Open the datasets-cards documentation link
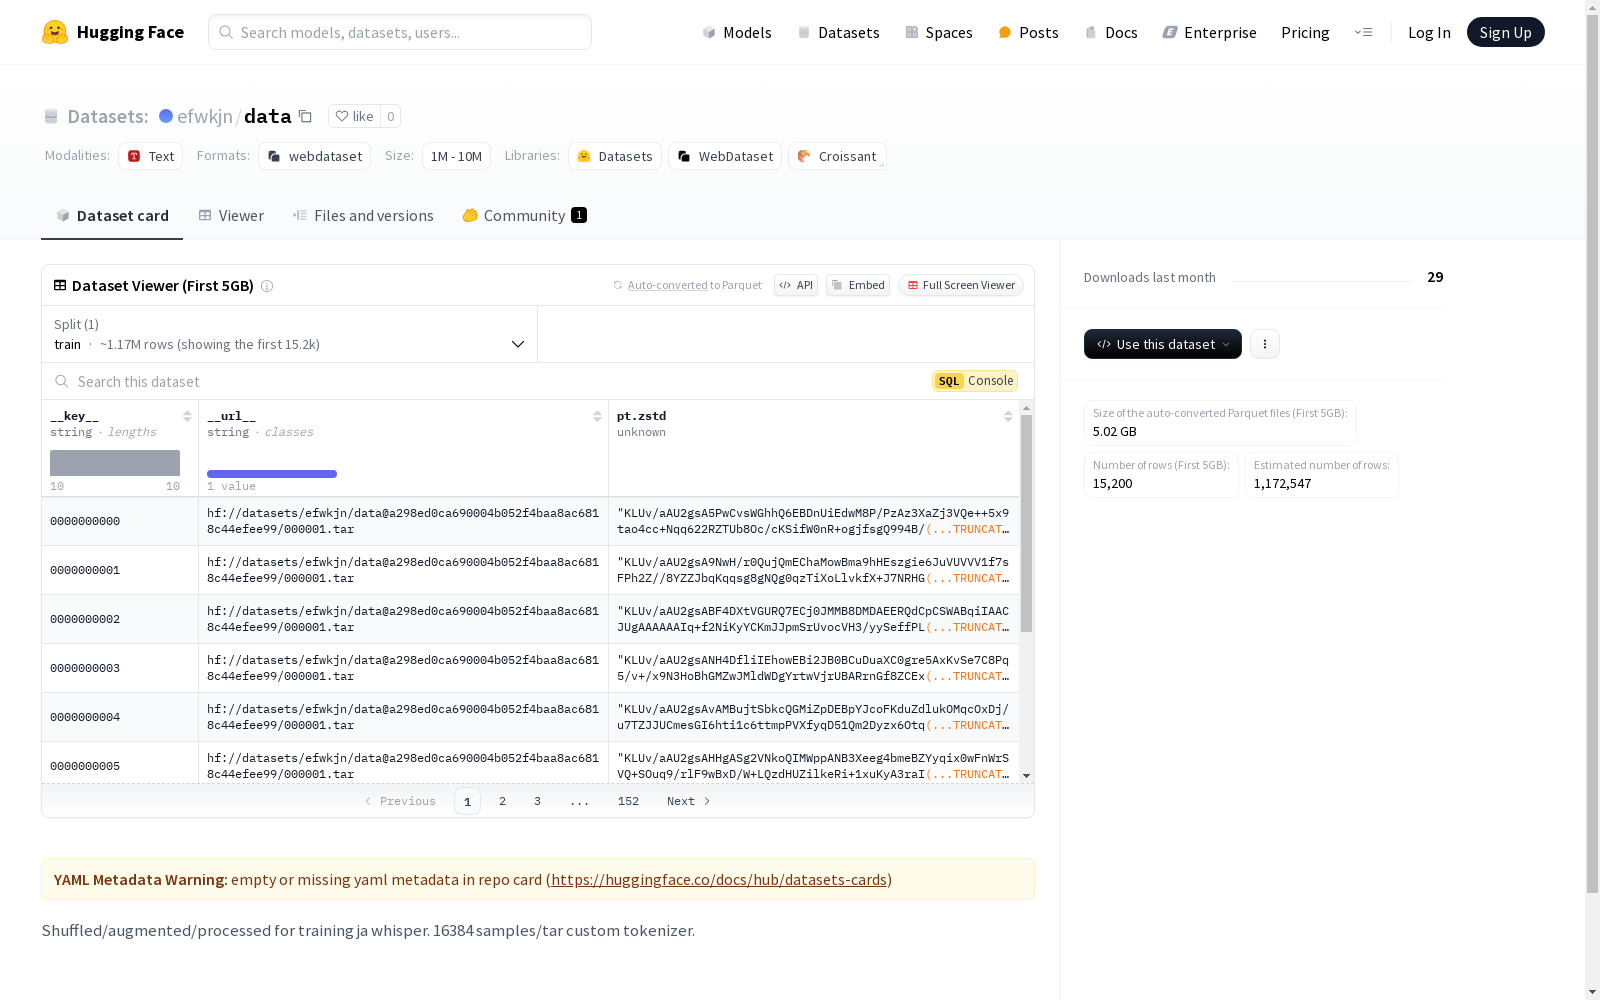Viewport: 1600px width, 1000px height. pyautogui.click(x=719, y=880)
